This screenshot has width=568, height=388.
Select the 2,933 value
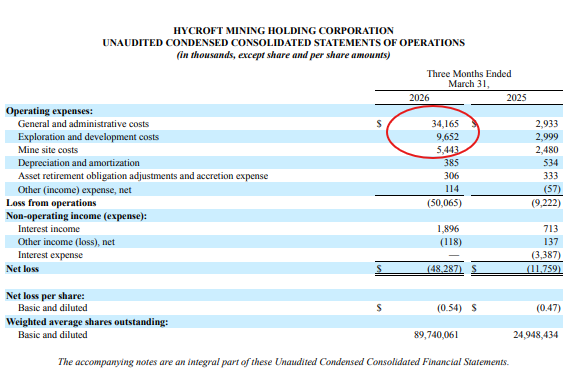click(547, 124)
